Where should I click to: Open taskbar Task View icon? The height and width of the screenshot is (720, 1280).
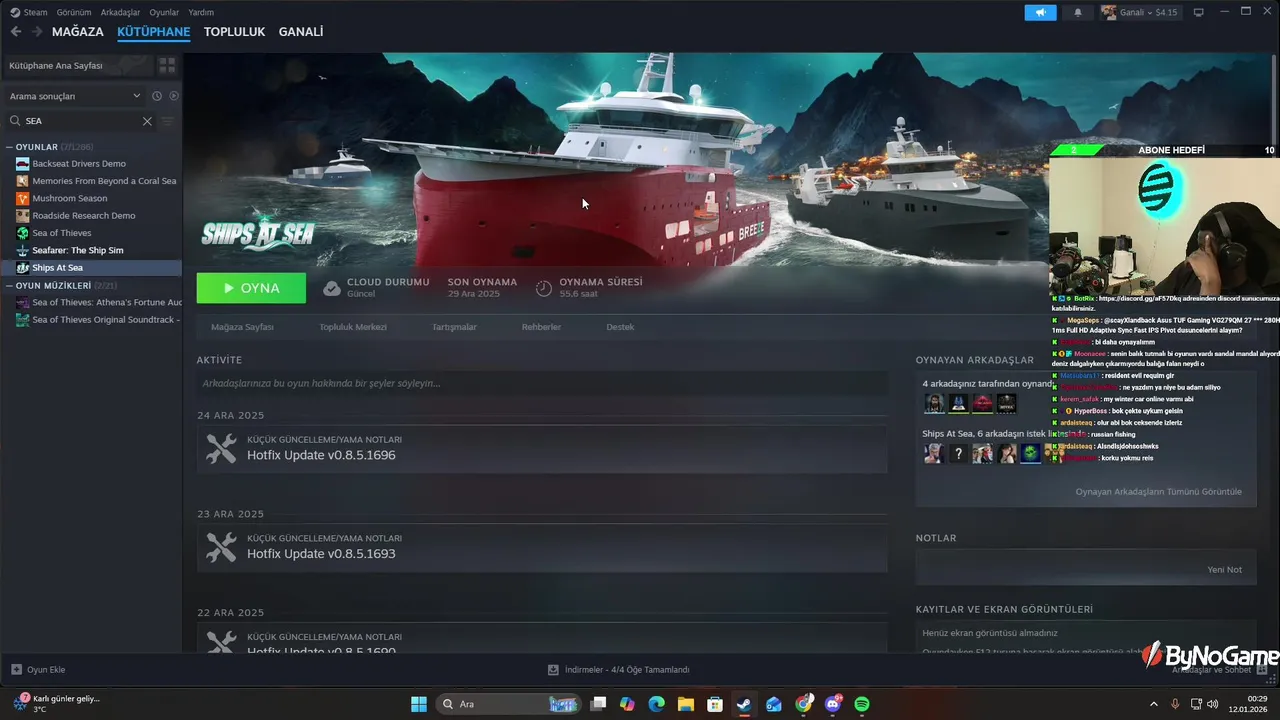coord(597,704)
